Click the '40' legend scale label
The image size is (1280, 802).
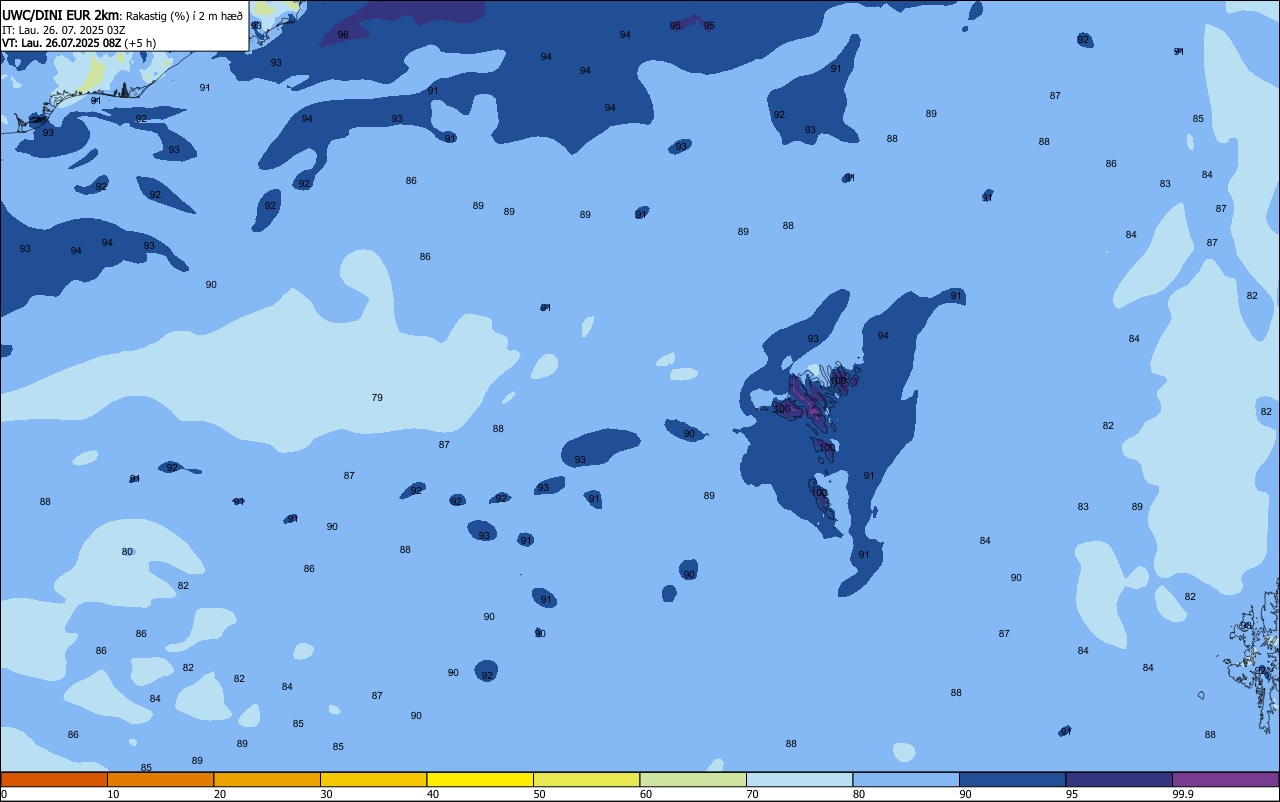pyautogui.click(x=433, y=794)
